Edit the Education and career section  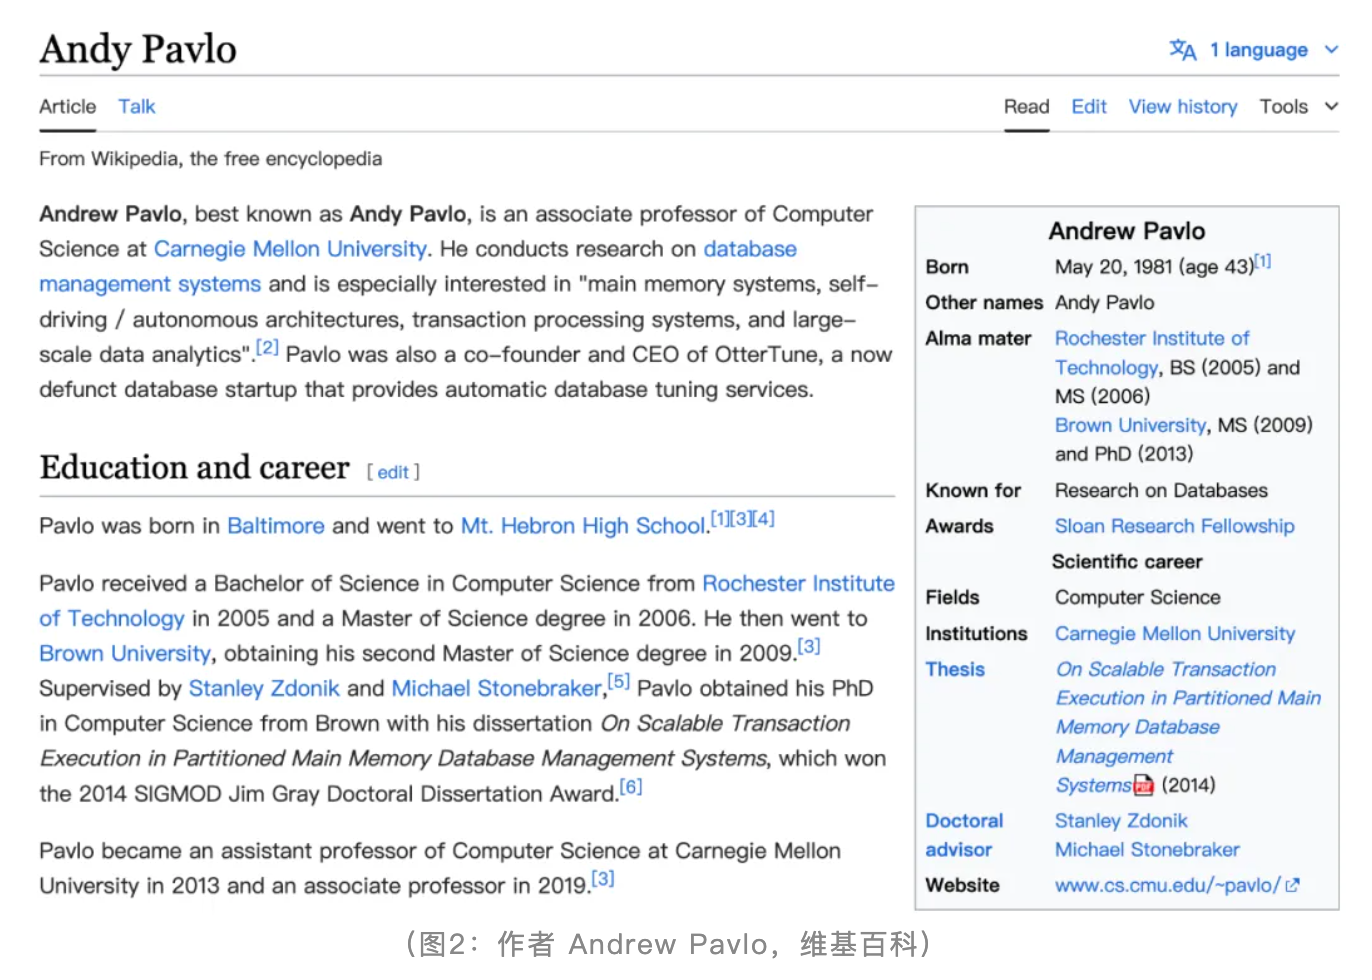pos(393,472)
